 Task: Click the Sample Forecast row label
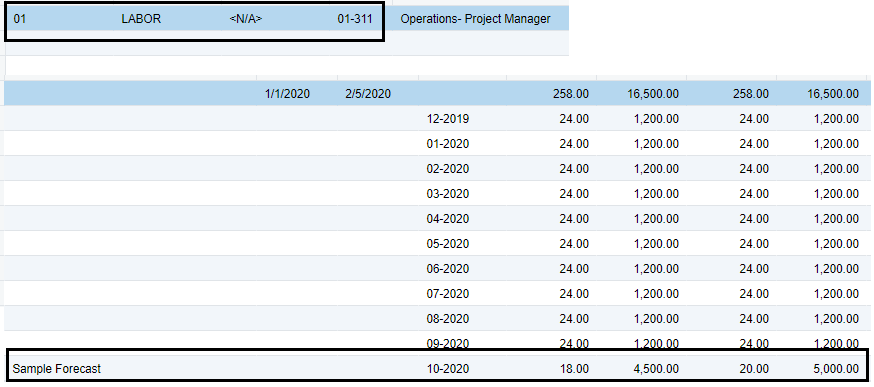57,369
